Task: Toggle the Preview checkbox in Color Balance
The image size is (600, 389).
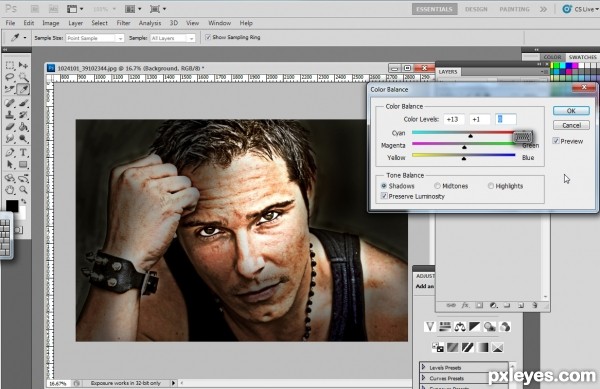Action: [556, 141]
